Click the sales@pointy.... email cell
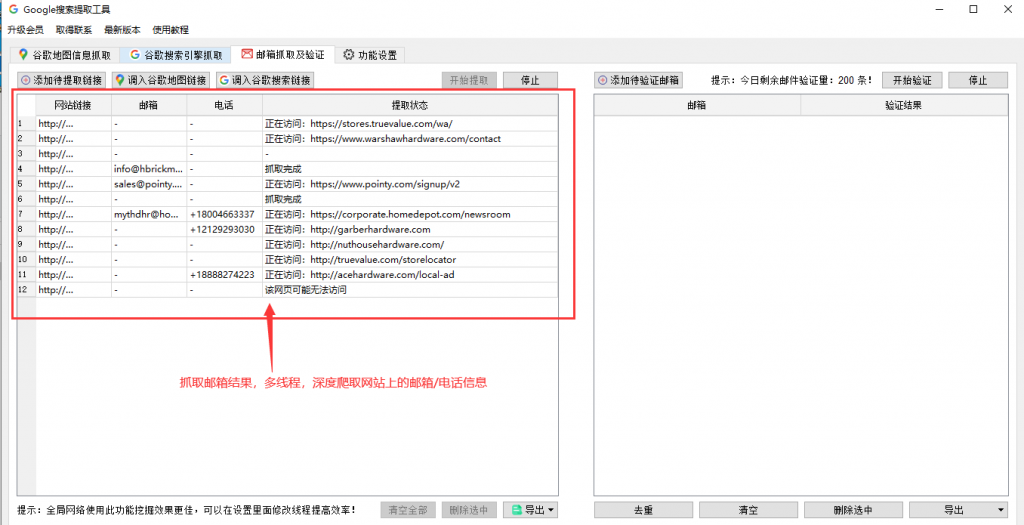The width and height of the screenshot is (1024, 525). pyautogui.click(x=149, y=184)
